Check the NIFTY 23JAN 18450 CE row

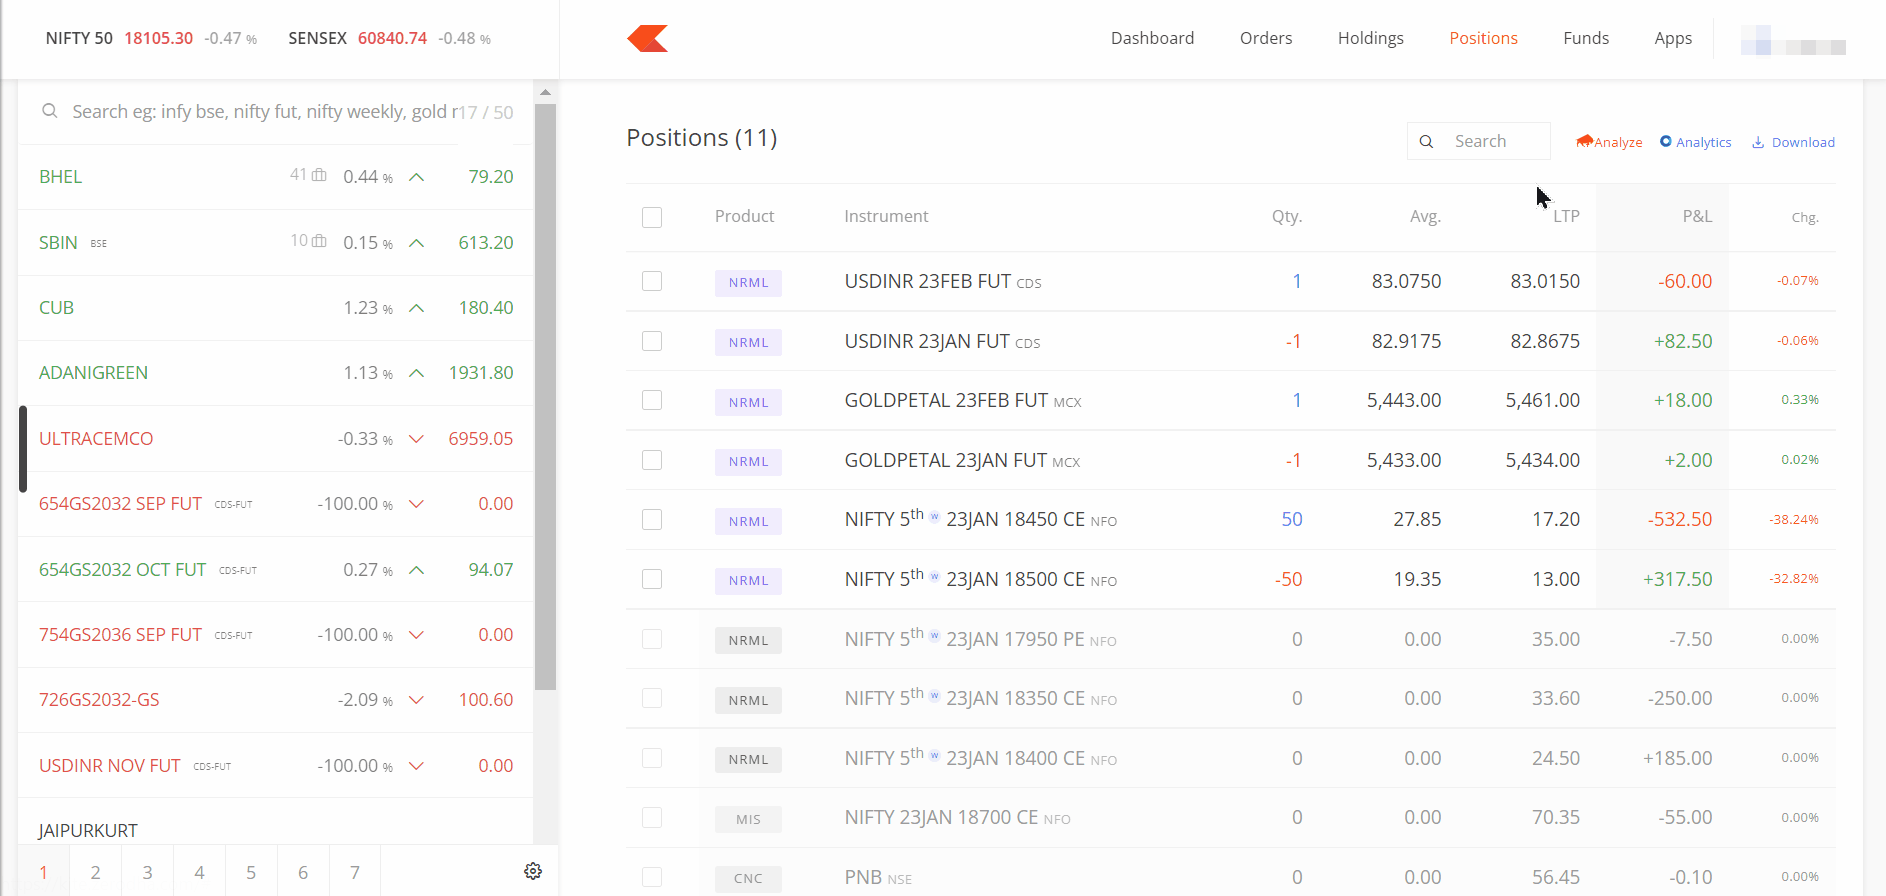coord(652,519)
